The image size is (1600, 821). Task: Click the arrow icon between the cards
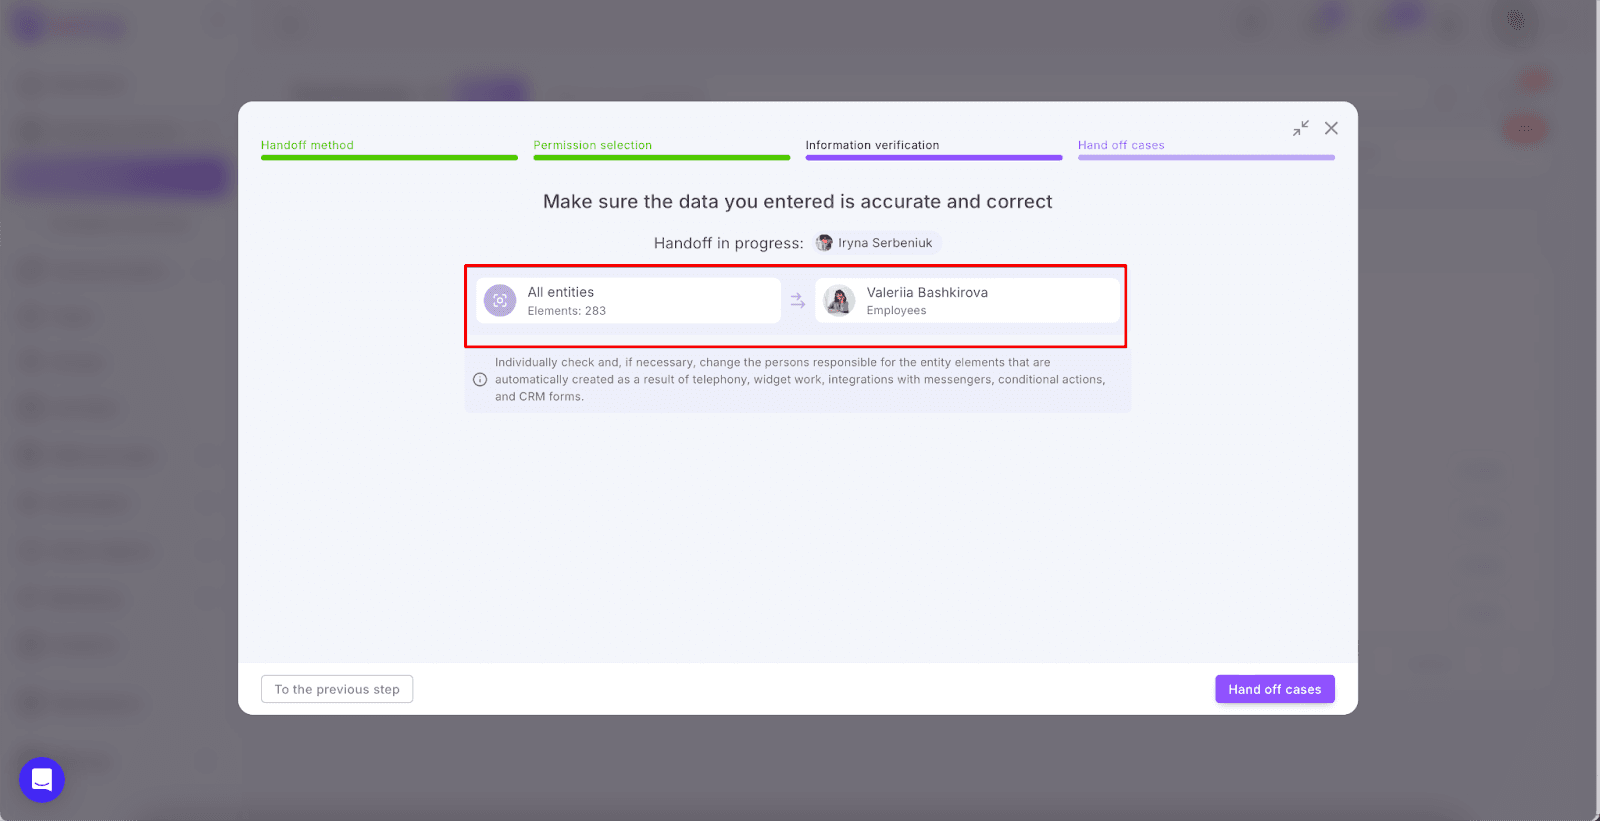(797, 300)
